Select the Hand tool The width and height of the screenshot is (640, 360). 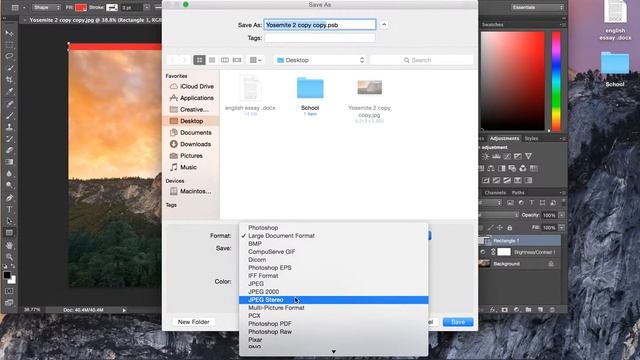click(9, 245)
